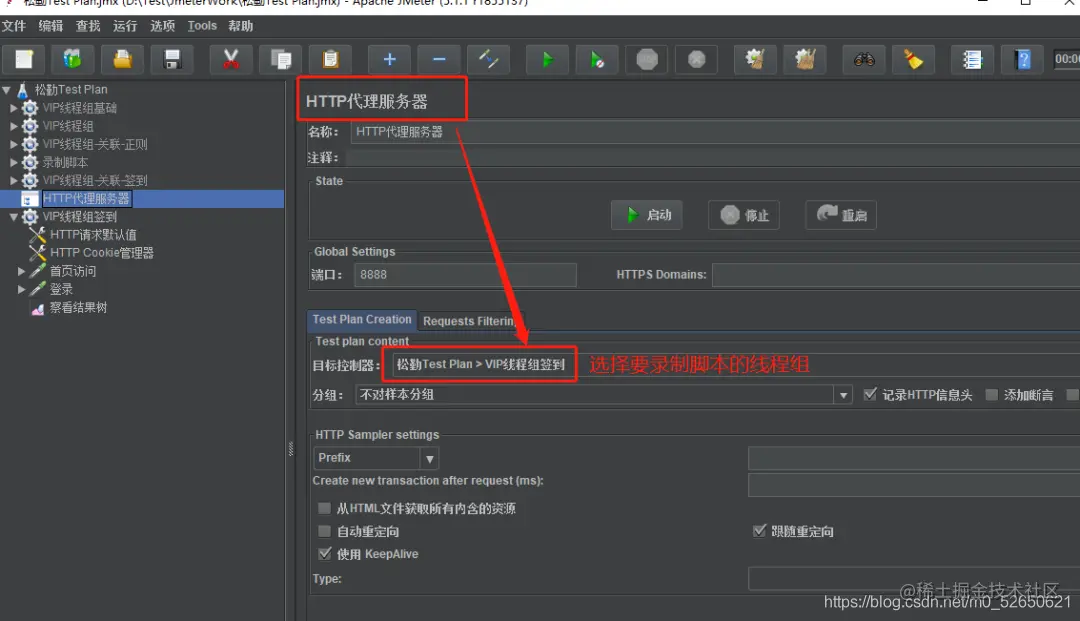This screenshot has height=621, width=1080.
Task: Click the 停止 button
Action: click(x=744, y=215)
